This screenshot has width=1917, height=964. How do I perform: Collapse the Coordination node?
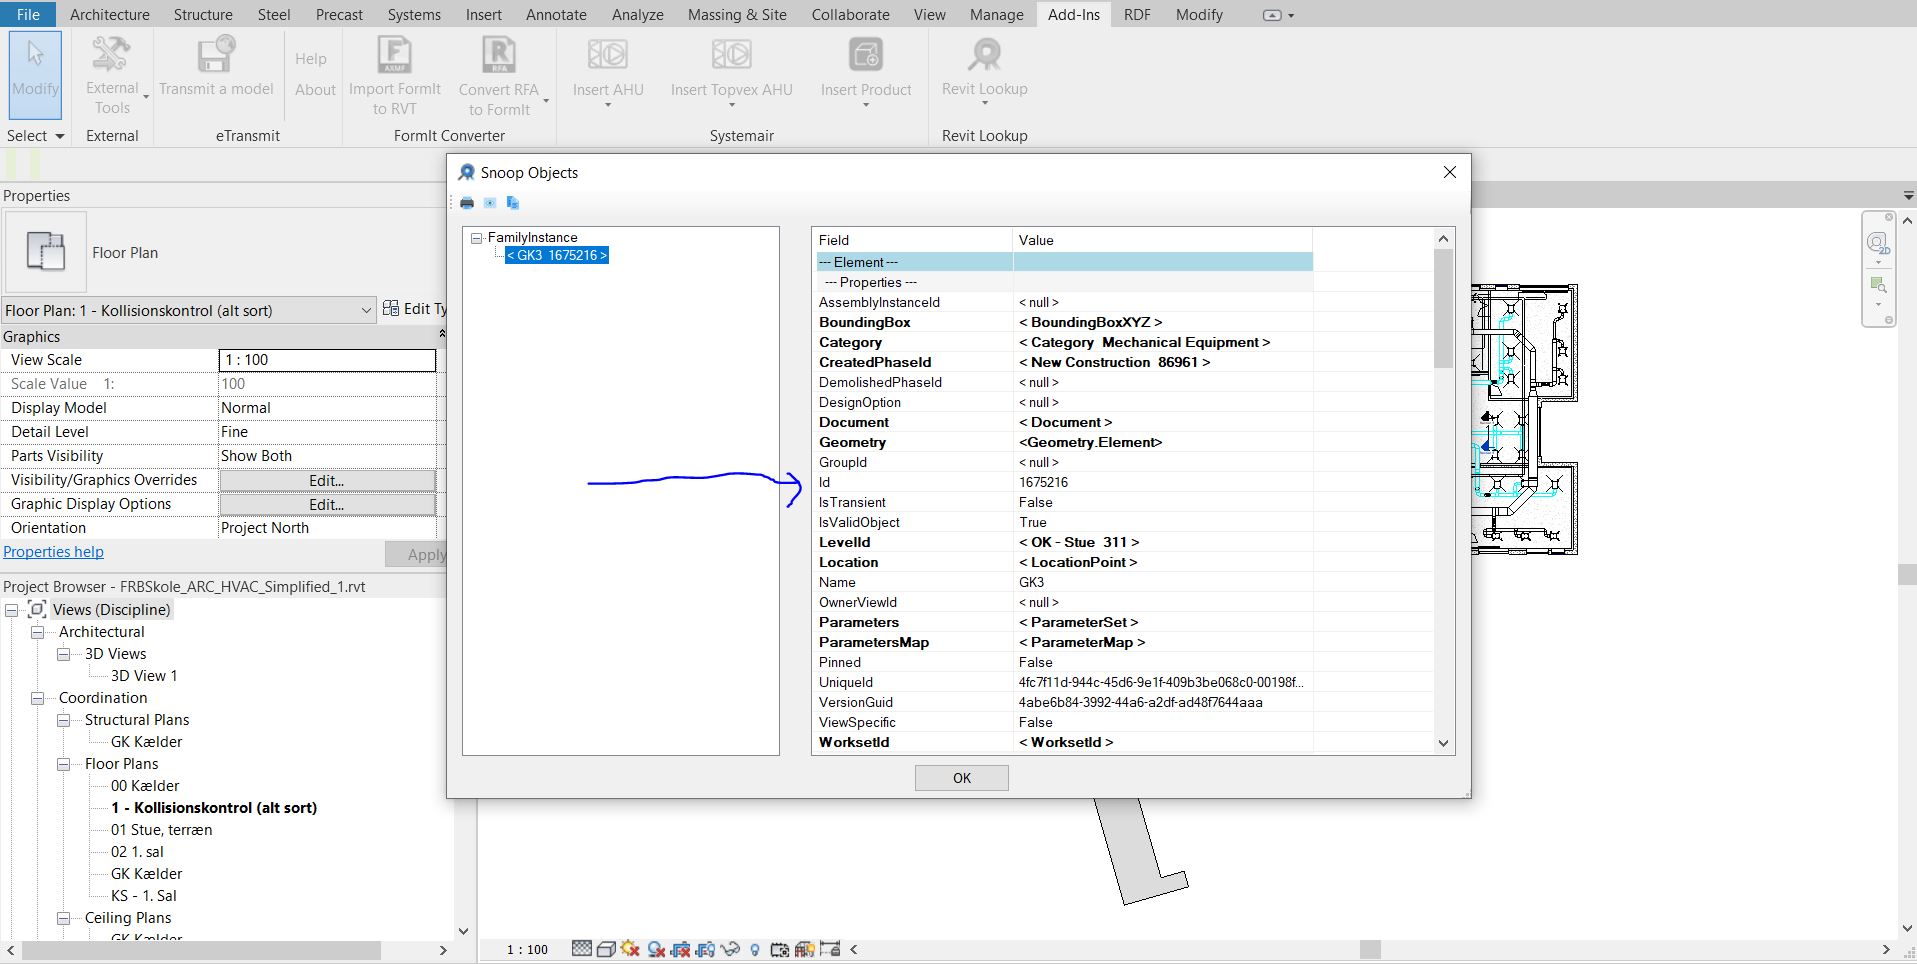coord(38,698)
